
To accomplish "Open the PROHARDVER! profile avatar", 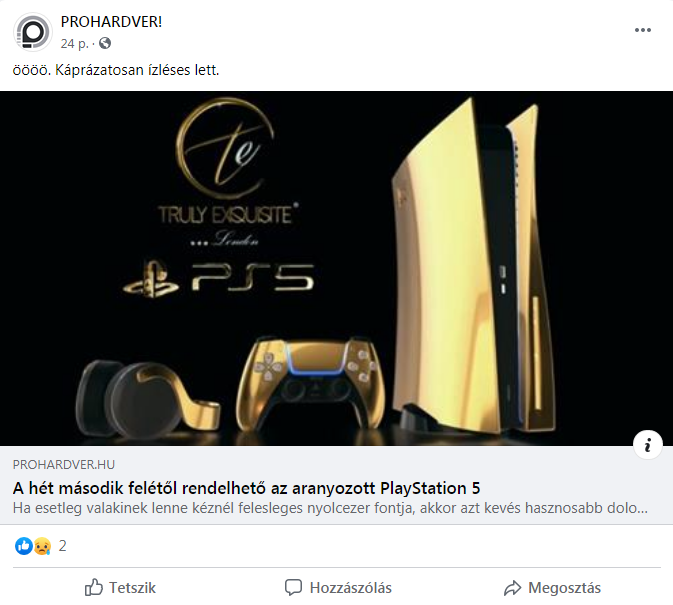I will 33,32.
